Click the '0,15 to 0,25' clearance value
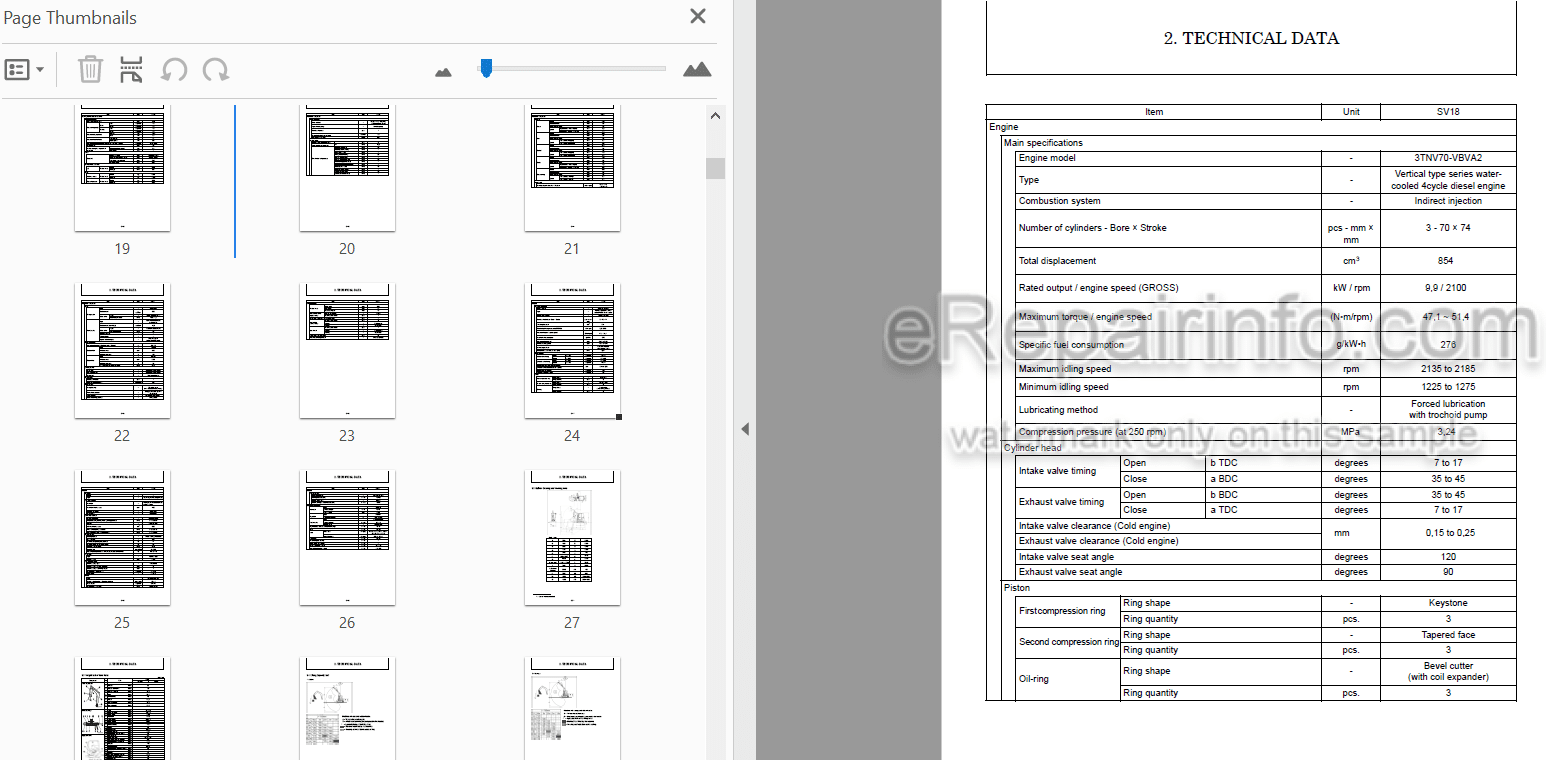The image size is (1546, 760). (x=1450, y=533)
